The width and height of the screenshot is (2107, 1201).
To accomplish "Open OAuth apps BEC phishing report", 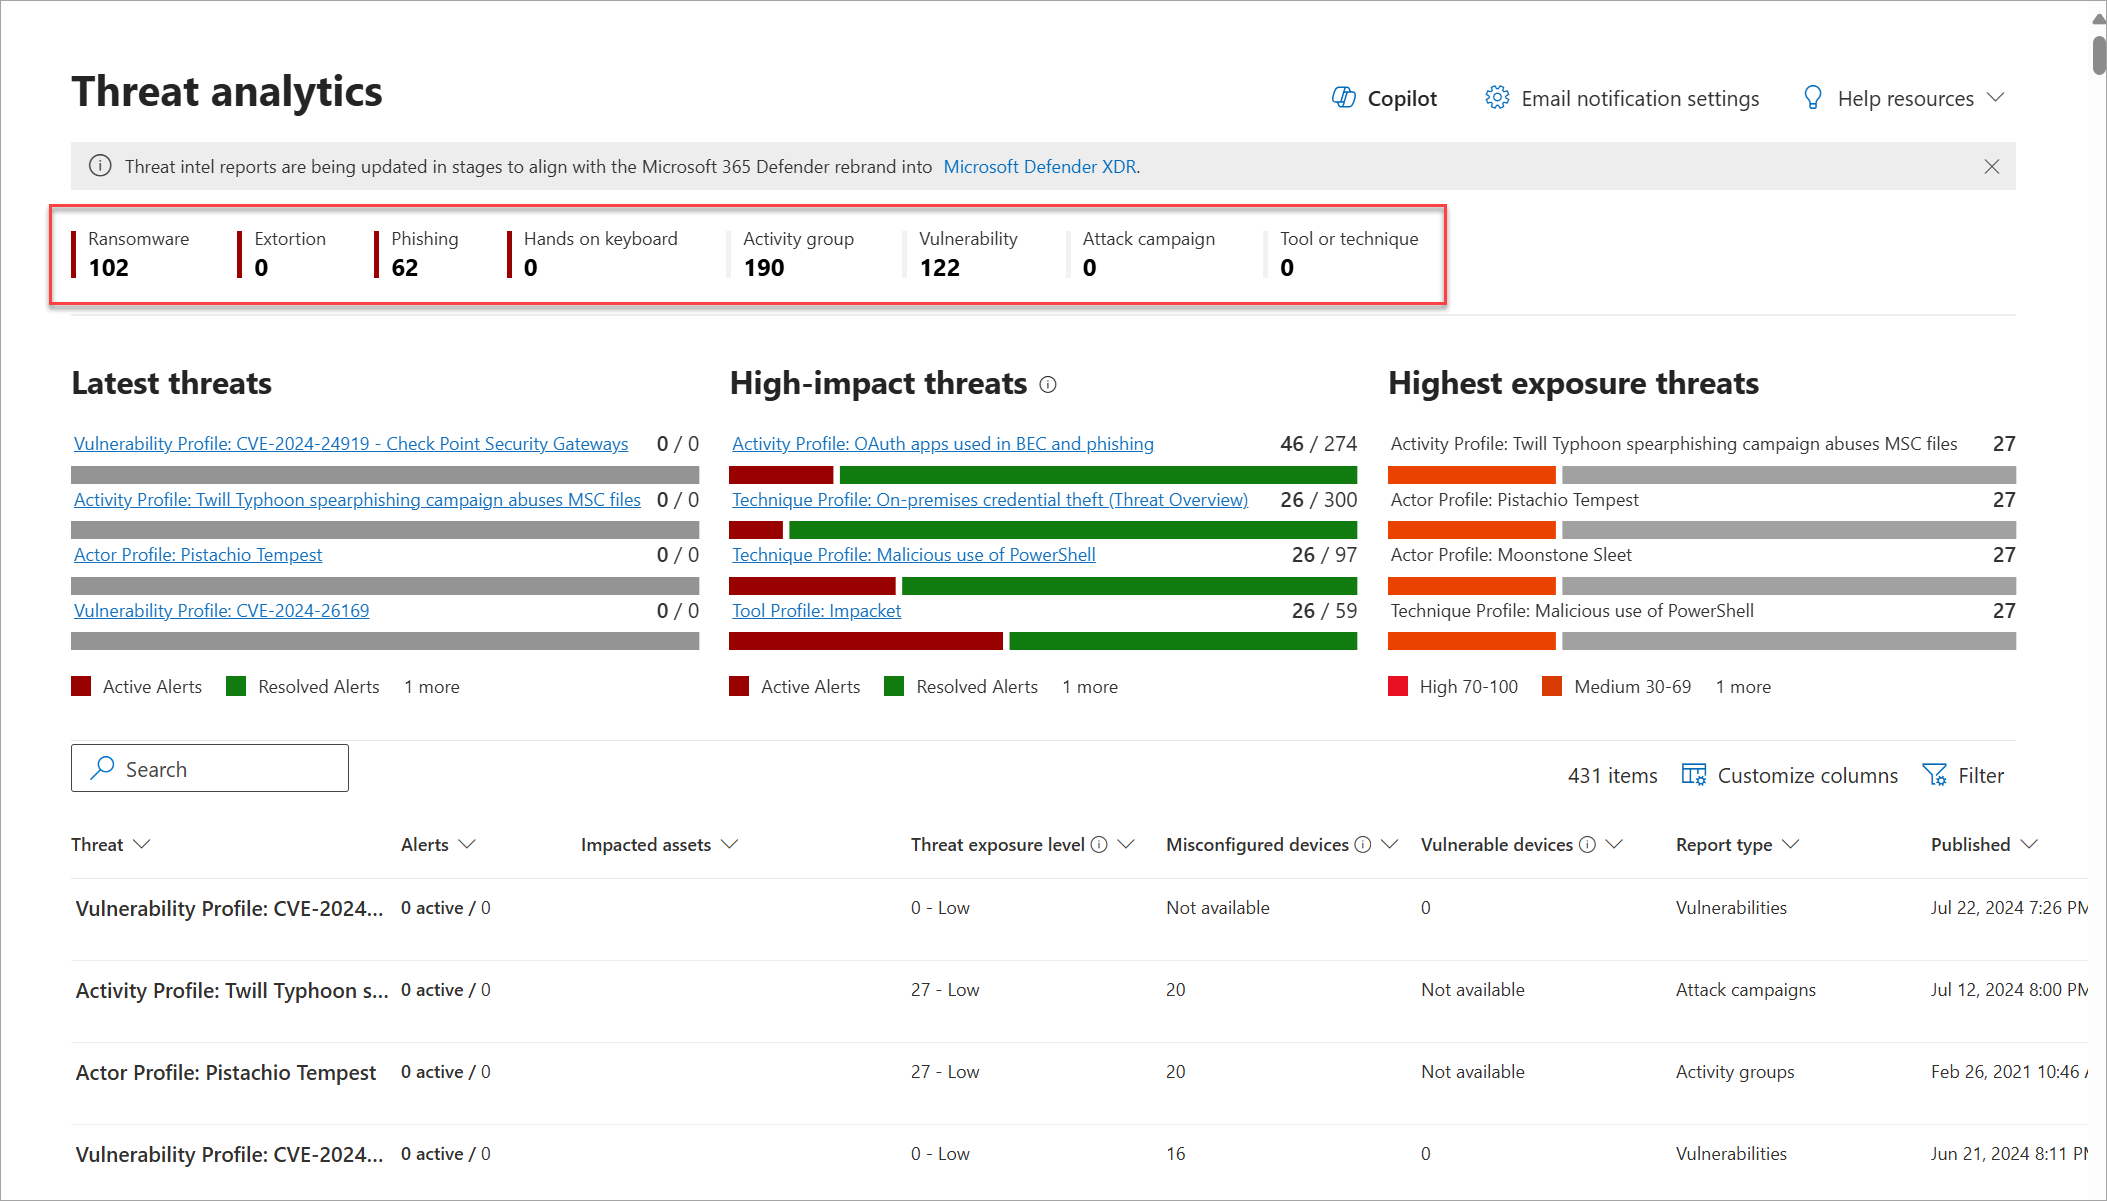I will pos(942,443).
